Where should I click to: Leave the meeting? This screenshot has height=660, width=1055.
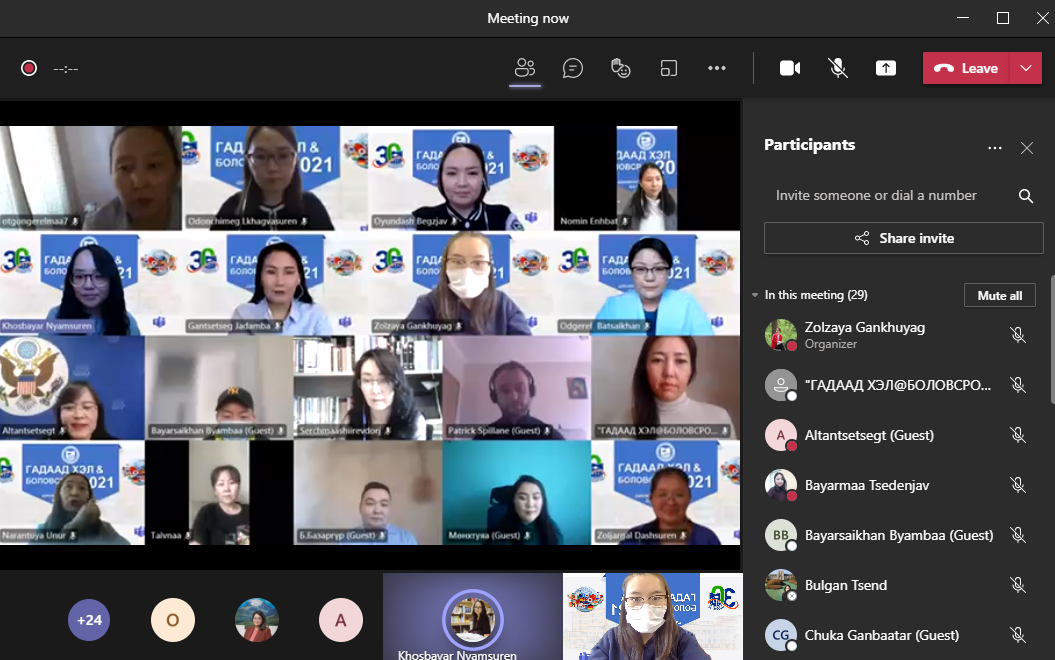(966, 68)
